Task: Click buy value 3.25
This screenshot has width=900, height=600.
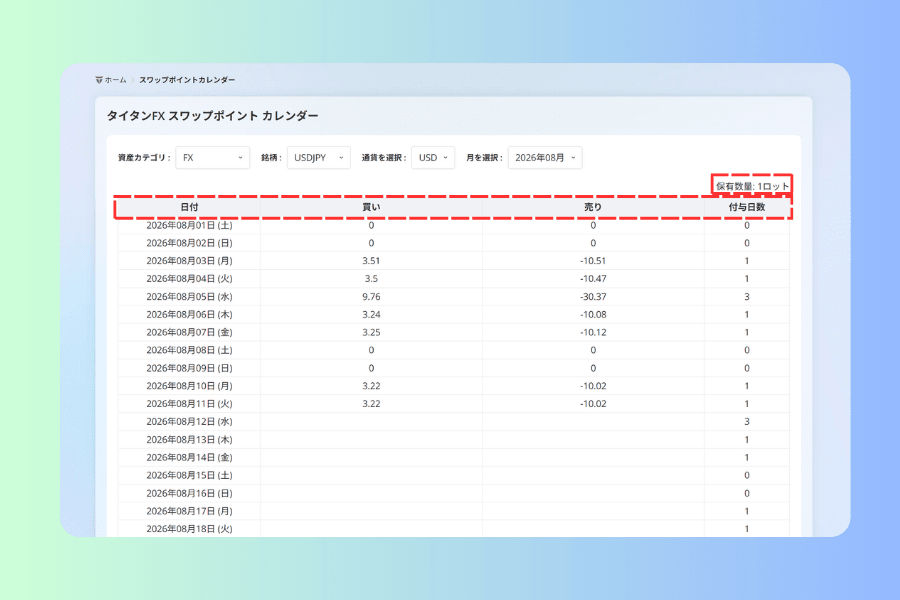Action: click(x=371, y=332)
